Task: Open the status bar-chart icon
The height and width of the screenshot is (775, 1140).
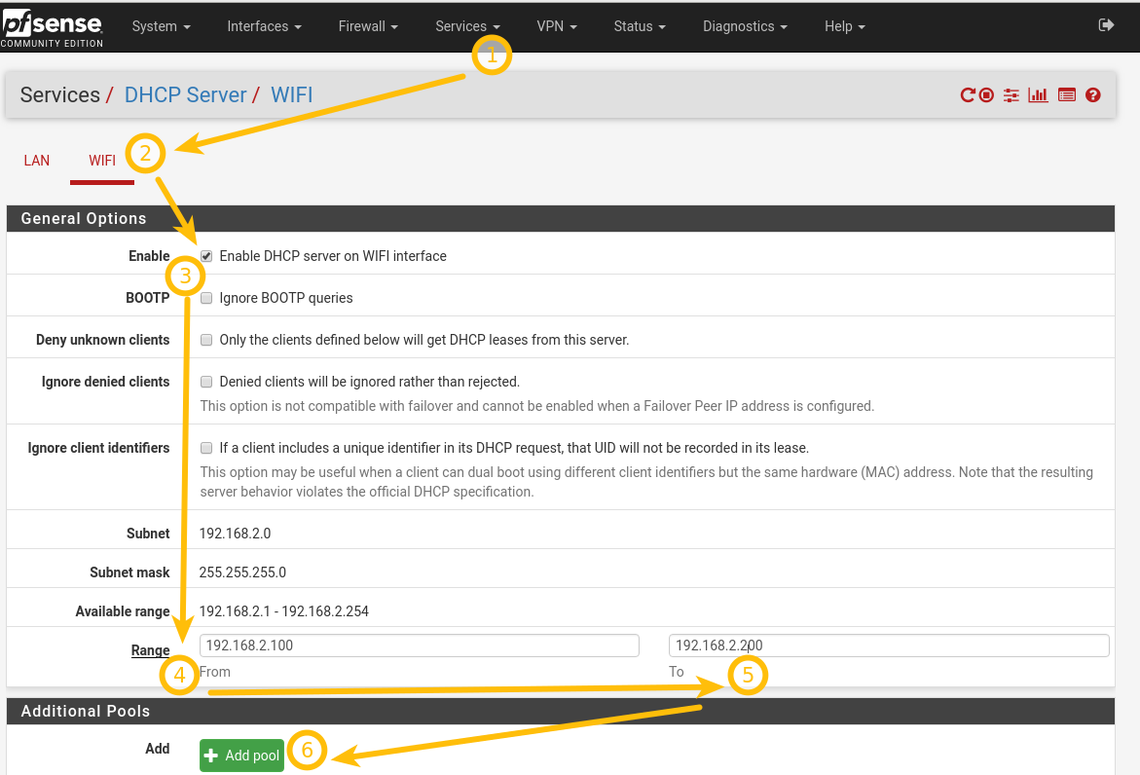Action: [1038, 95]
